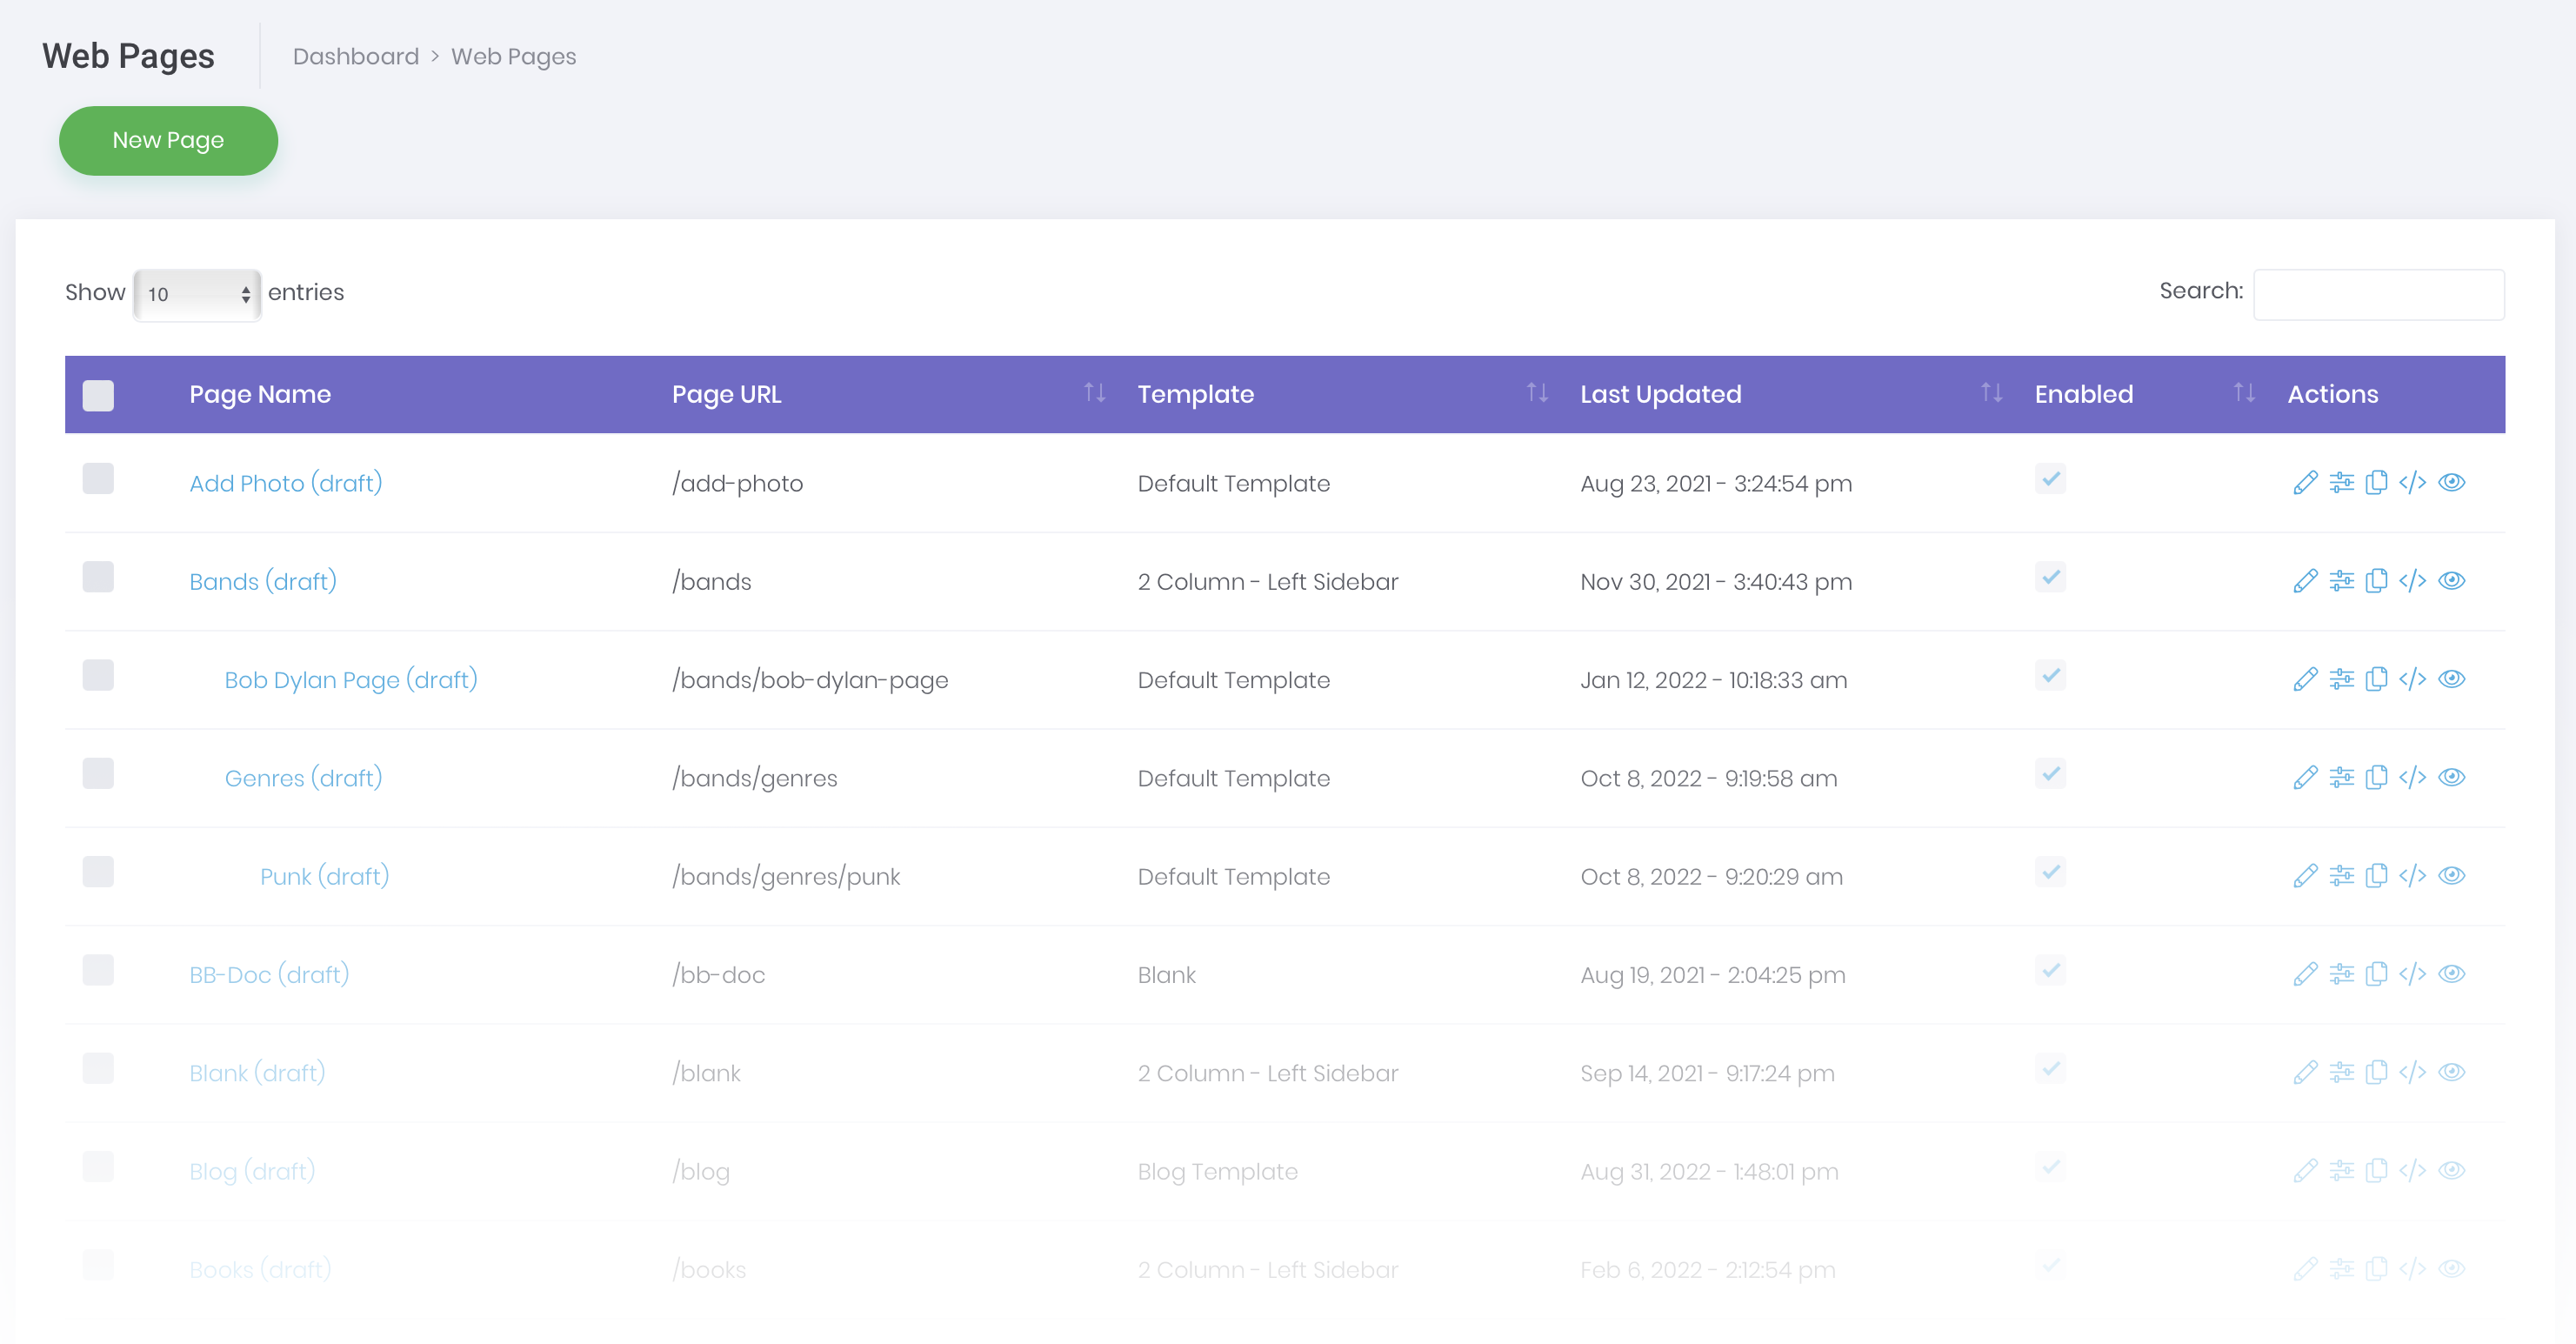The height and width of the screenshot is (1344, 2576).
Task: Sort the table by Page Name column
Action: pyautogui.click(x=260, y=394)
